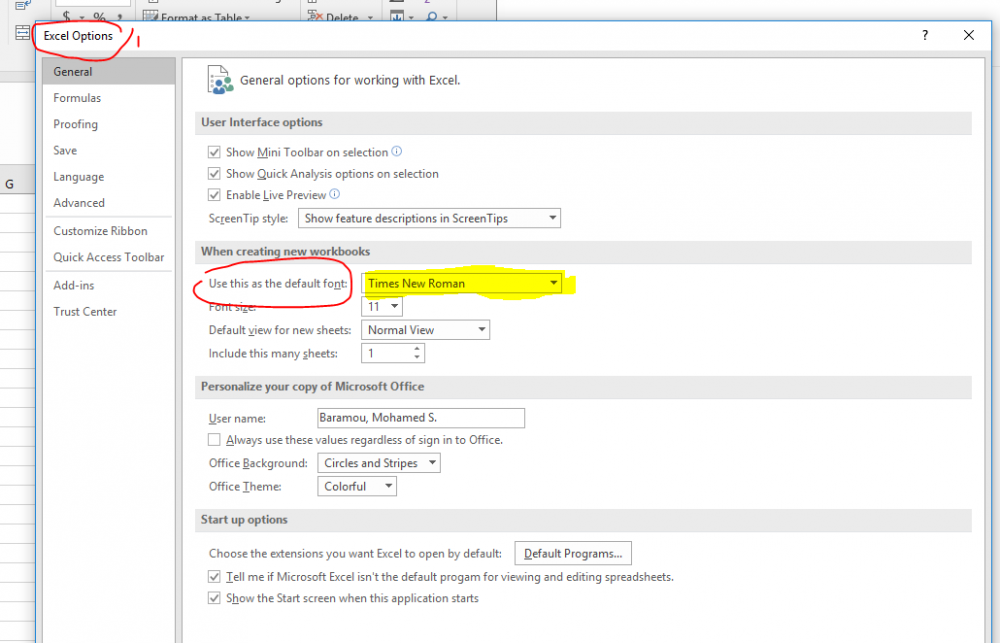Open the Advanced options category

point(79,203)
